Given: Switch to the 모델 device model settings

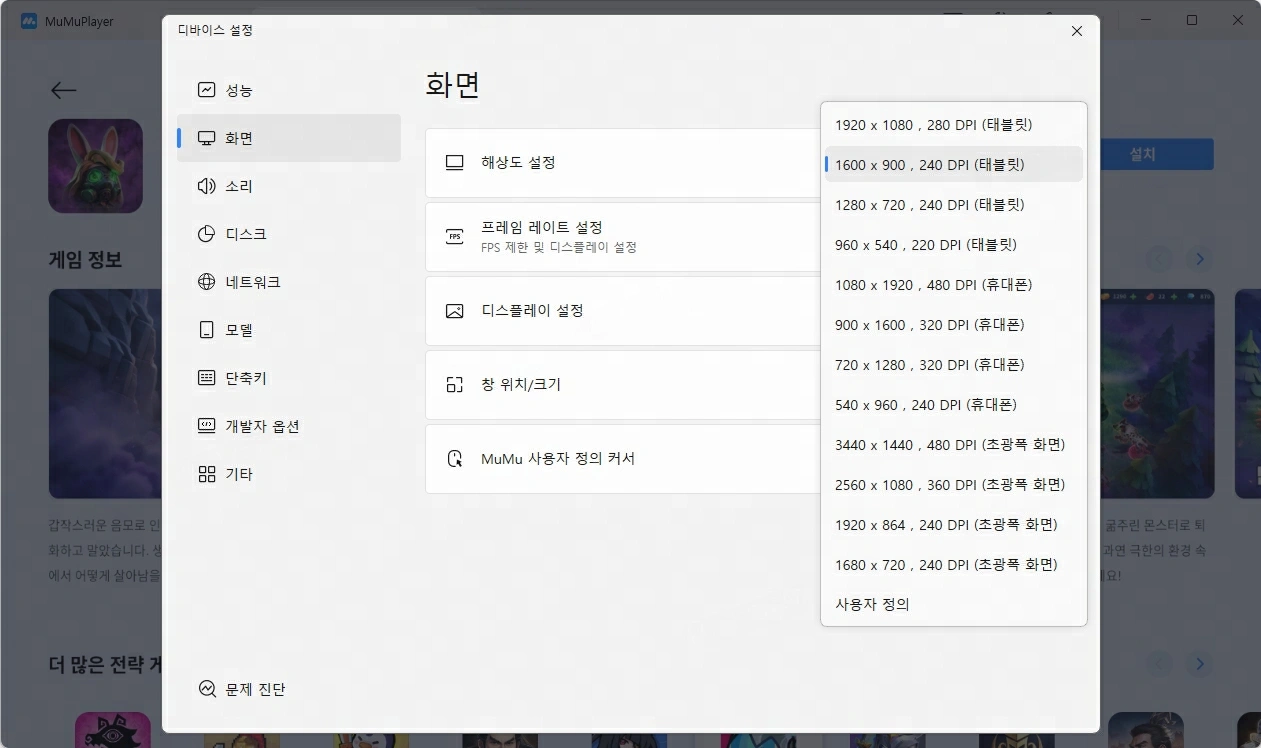Looking at the screenshot, I should tap(289, 330).
